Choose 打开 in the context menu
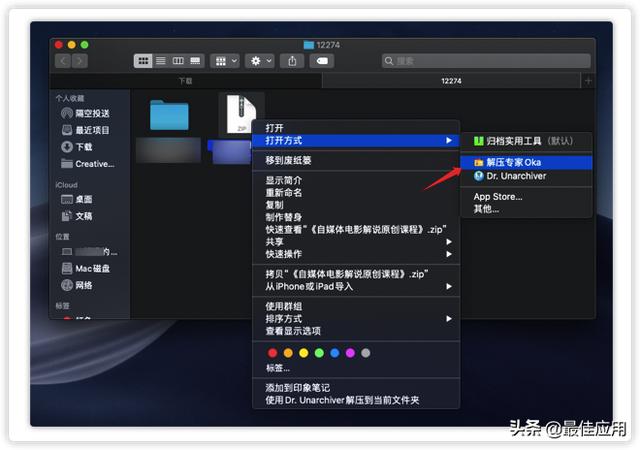 click(x=356, y=128)
